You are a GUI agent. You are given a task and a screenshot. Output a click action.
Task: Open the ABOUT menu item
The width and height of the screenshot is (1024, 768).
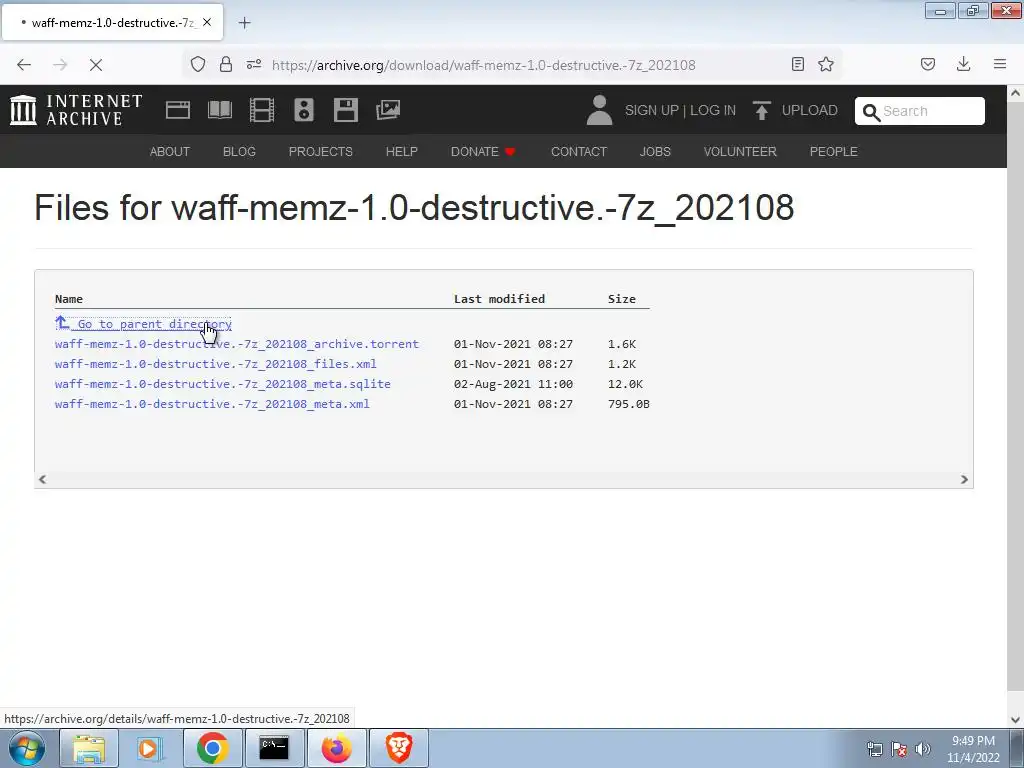pos(170,152)
